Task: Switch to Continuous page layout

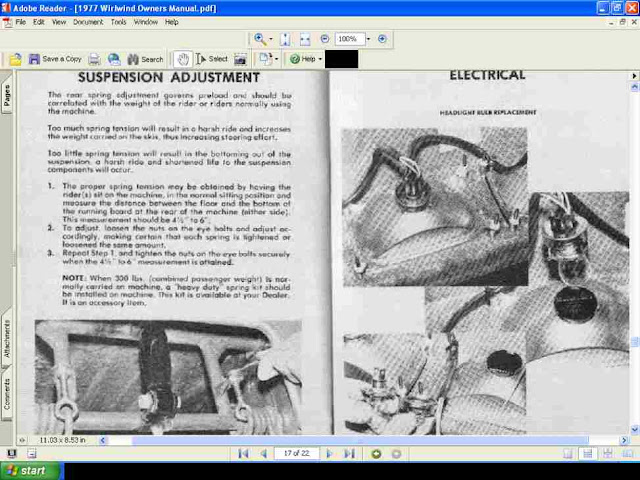Action: (x=588, y=453)
